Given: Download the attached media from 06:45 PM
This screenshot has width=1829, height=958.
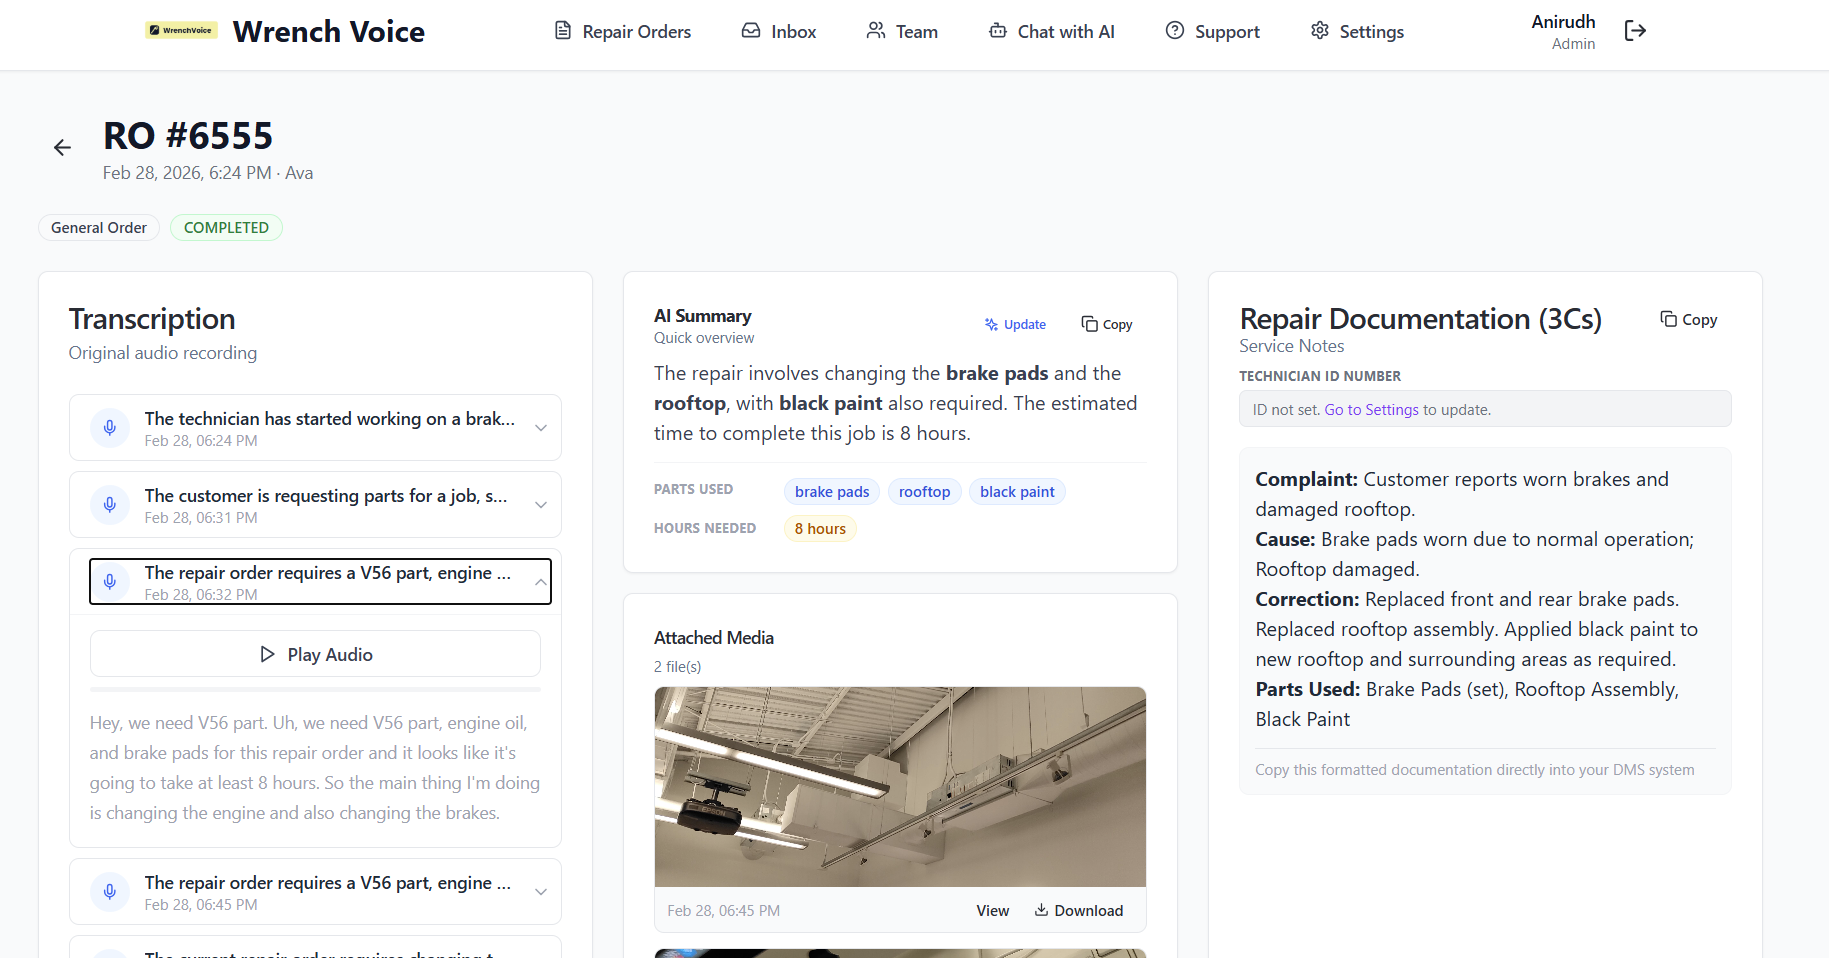Looking at the screenshot, I should tap(1079, 910).
